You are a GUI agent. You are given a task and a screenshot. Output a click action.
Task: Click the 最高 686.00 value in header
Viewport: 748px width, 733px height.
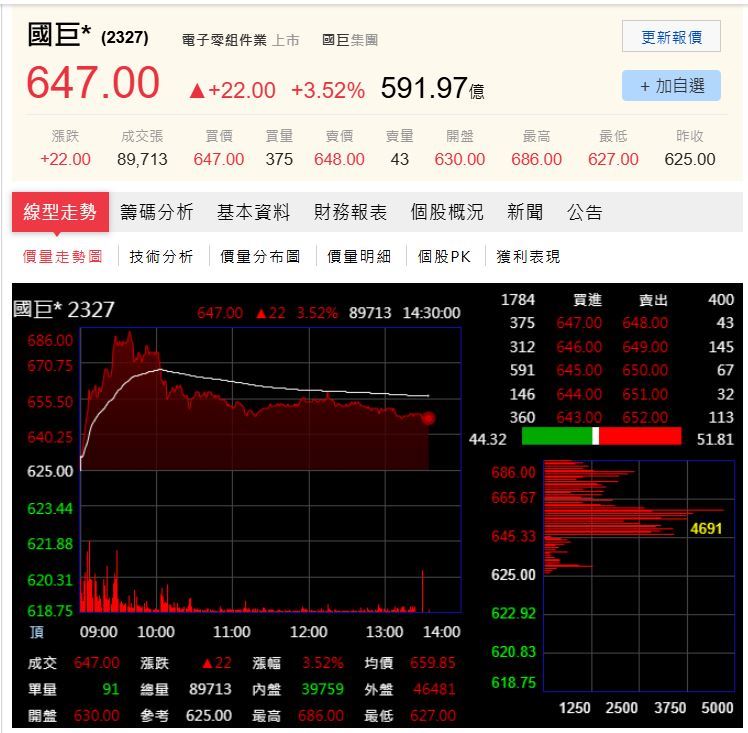point(537,159)
